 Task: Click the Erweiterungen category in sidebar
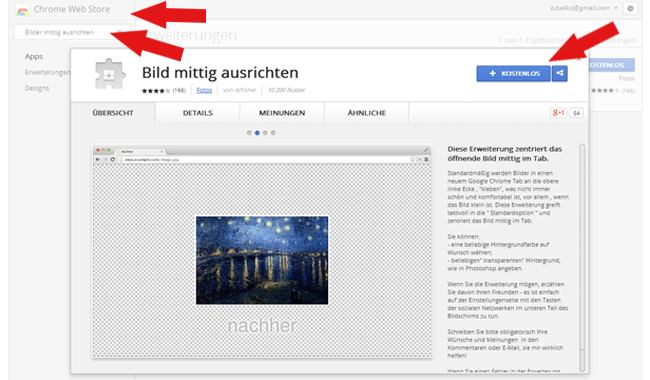(x=47, y=73)
